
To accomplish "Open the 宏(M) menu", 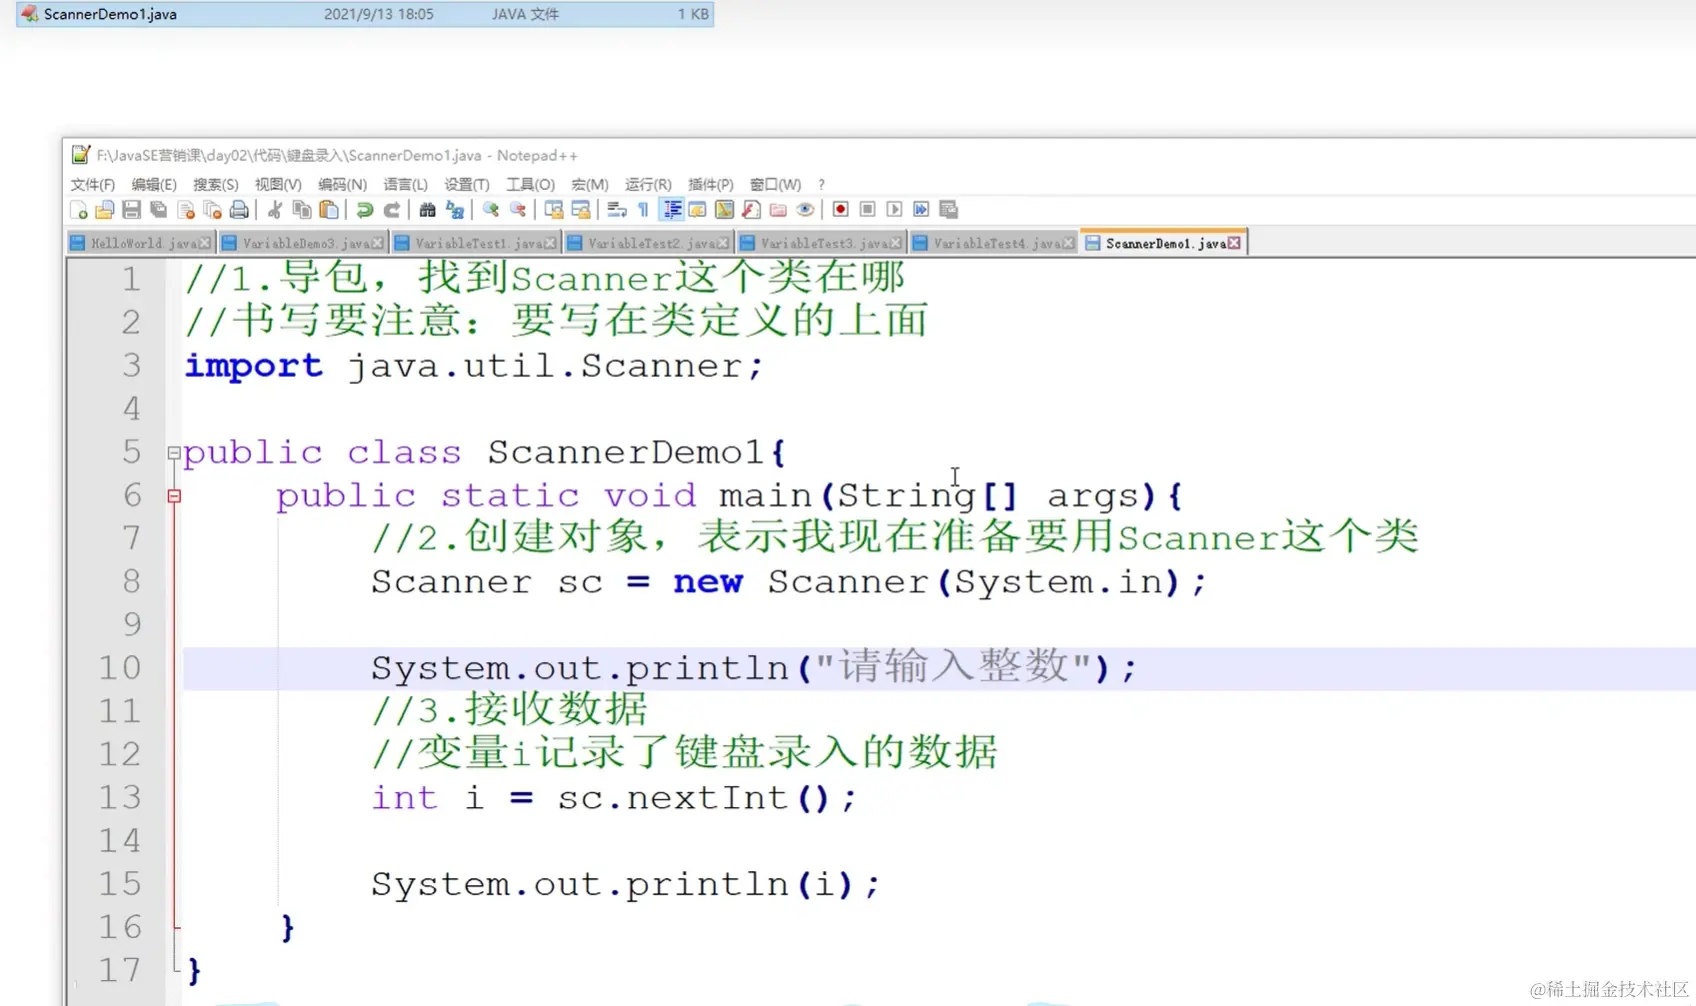I will (x=589, y=184).
